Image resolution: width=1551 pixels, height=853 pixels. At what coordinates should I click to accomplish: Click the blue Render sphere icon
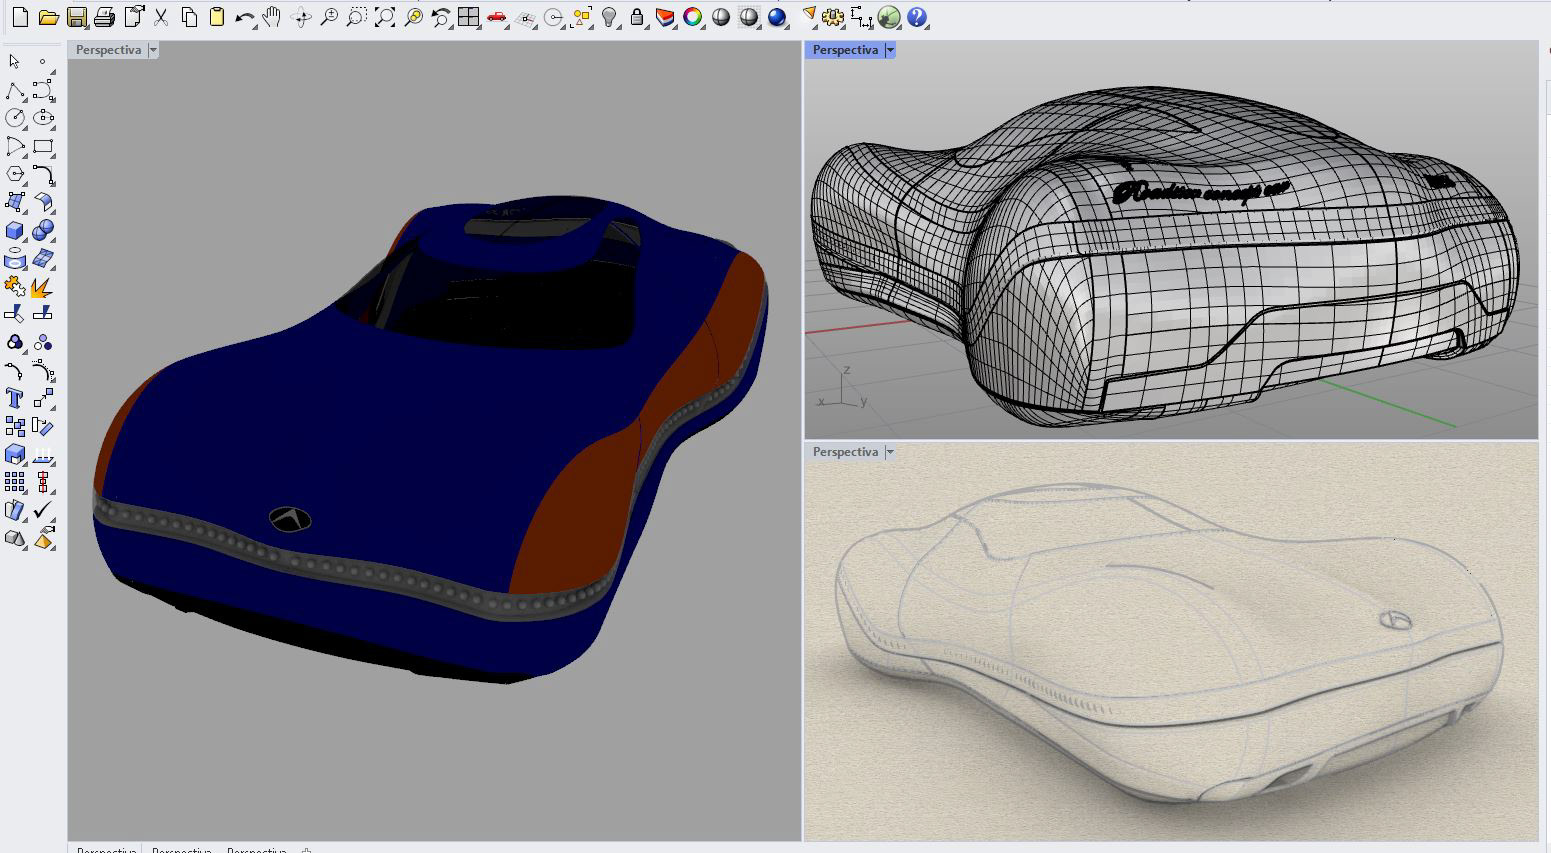pos(777,17)
